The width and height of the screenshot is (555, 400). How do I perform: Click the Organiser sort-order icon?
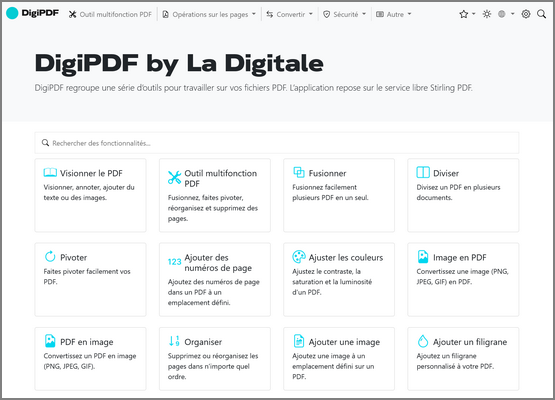[x=174, y=341]
